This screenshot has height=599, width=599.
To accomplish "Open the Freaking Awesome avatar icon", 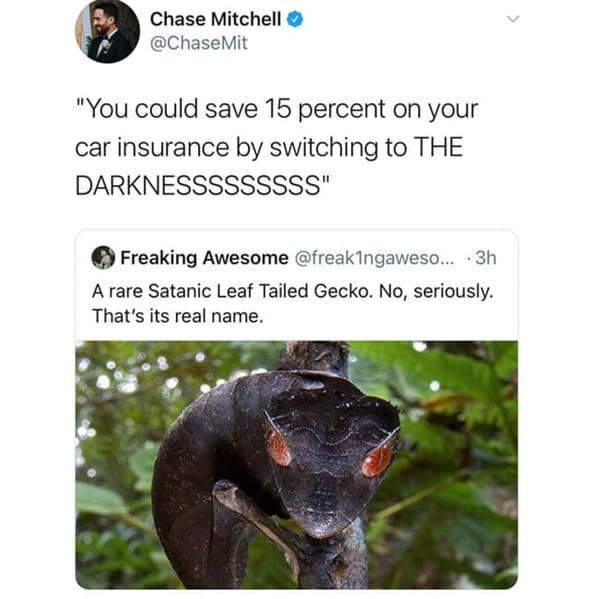I will coord(103,258).
